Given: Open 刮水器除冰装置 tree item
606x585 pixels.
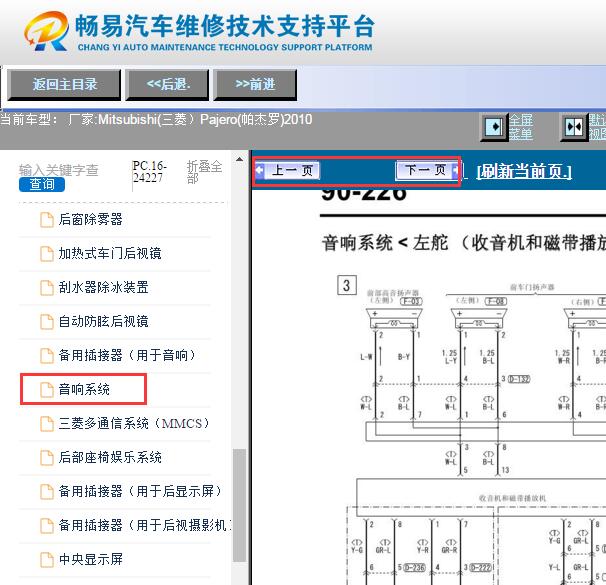Looking at the screenshot, I should (103, 287).
